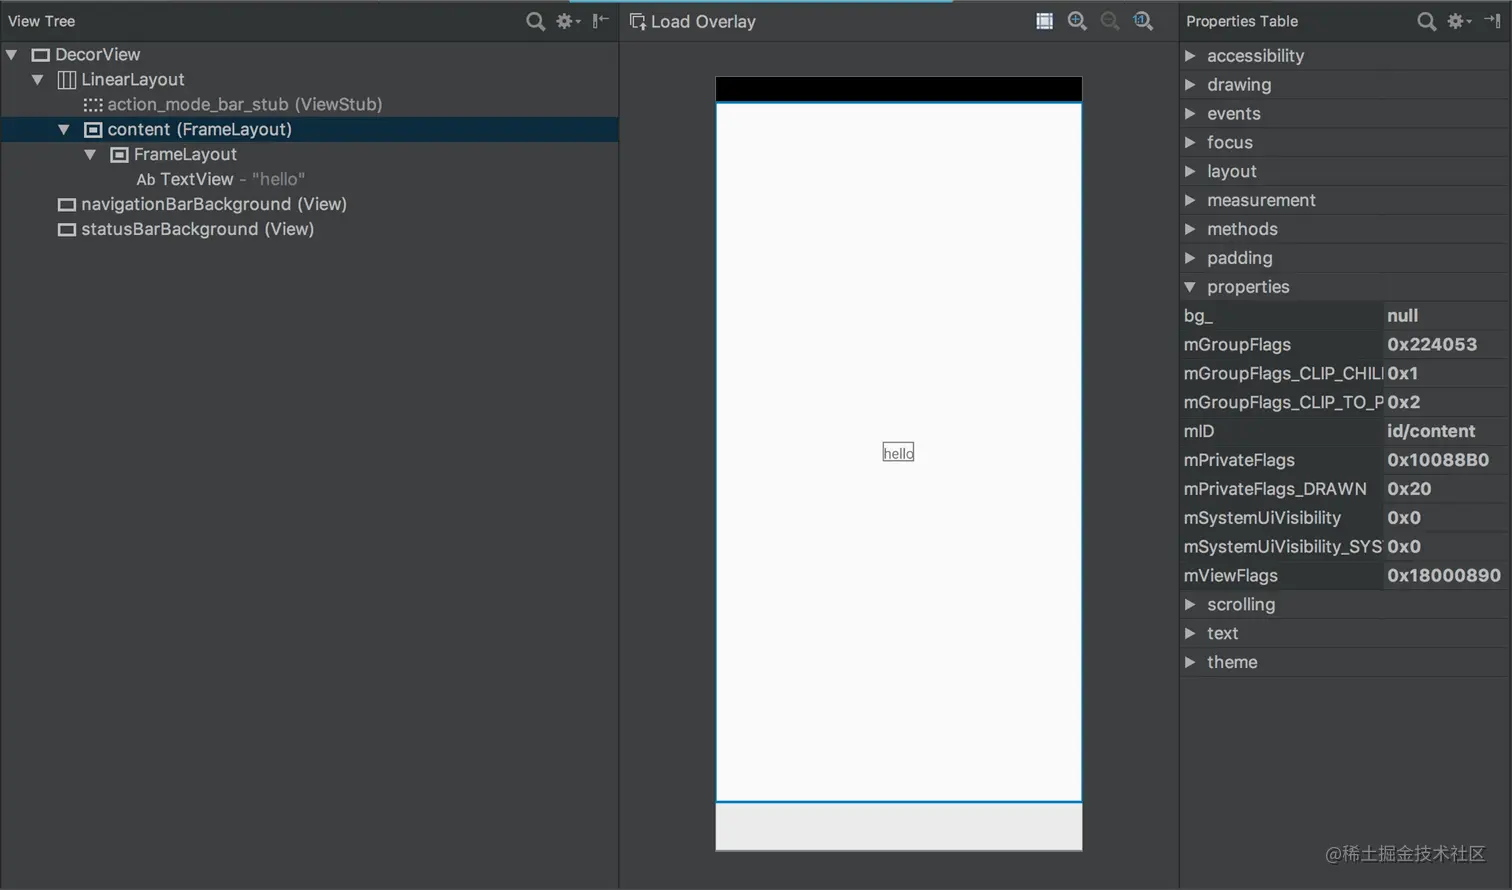Select the nested FrameLayout row

tap(185, 154)
